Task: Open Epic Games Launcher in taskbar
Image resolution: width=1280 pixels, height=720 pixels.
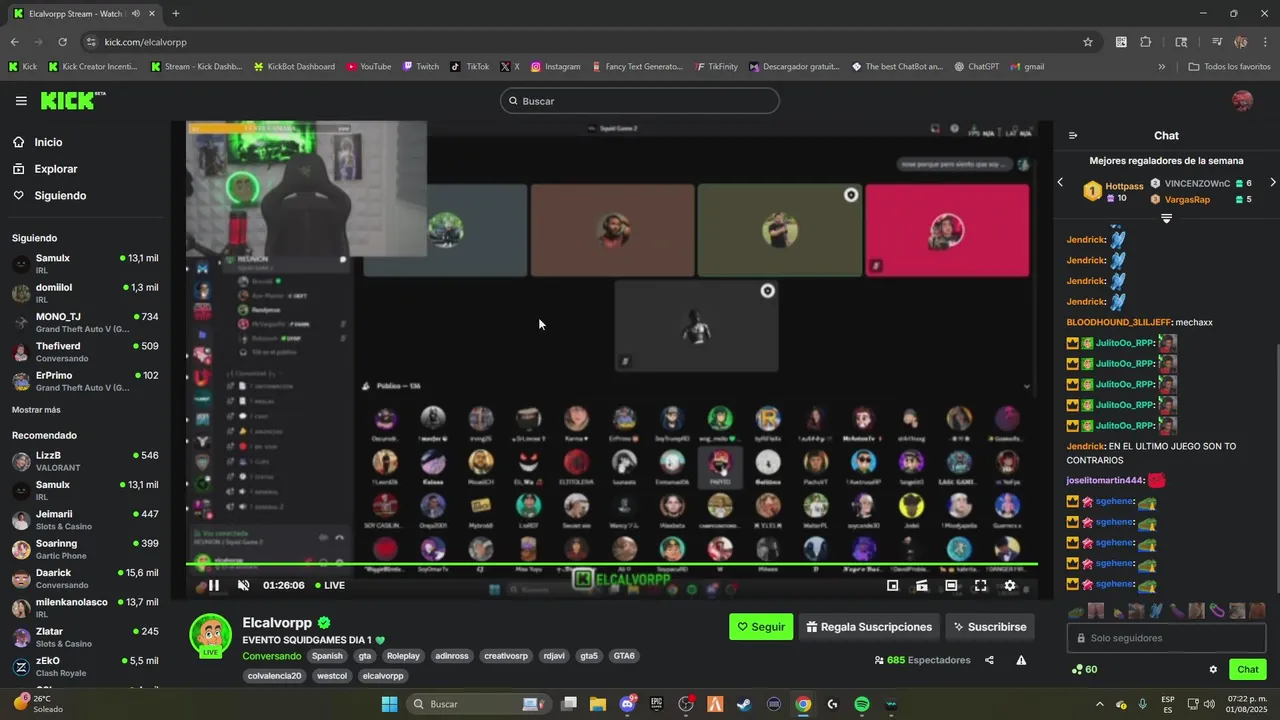Action: coord(657,704)
